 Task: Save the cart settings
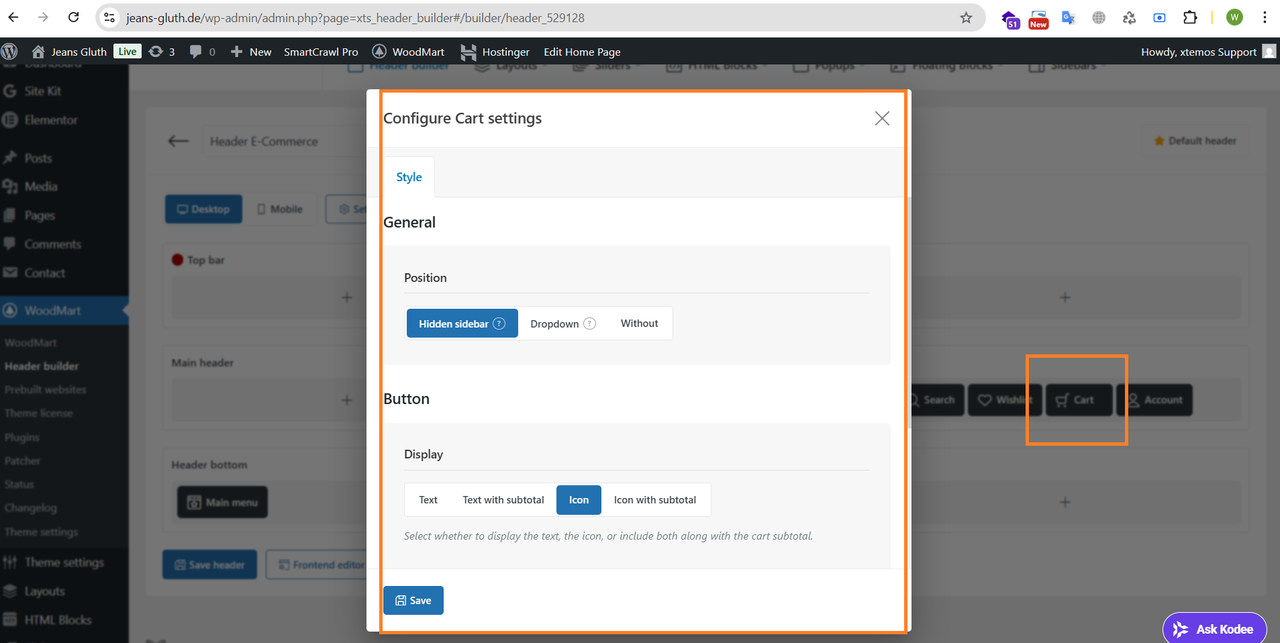(x=413, y=600)
